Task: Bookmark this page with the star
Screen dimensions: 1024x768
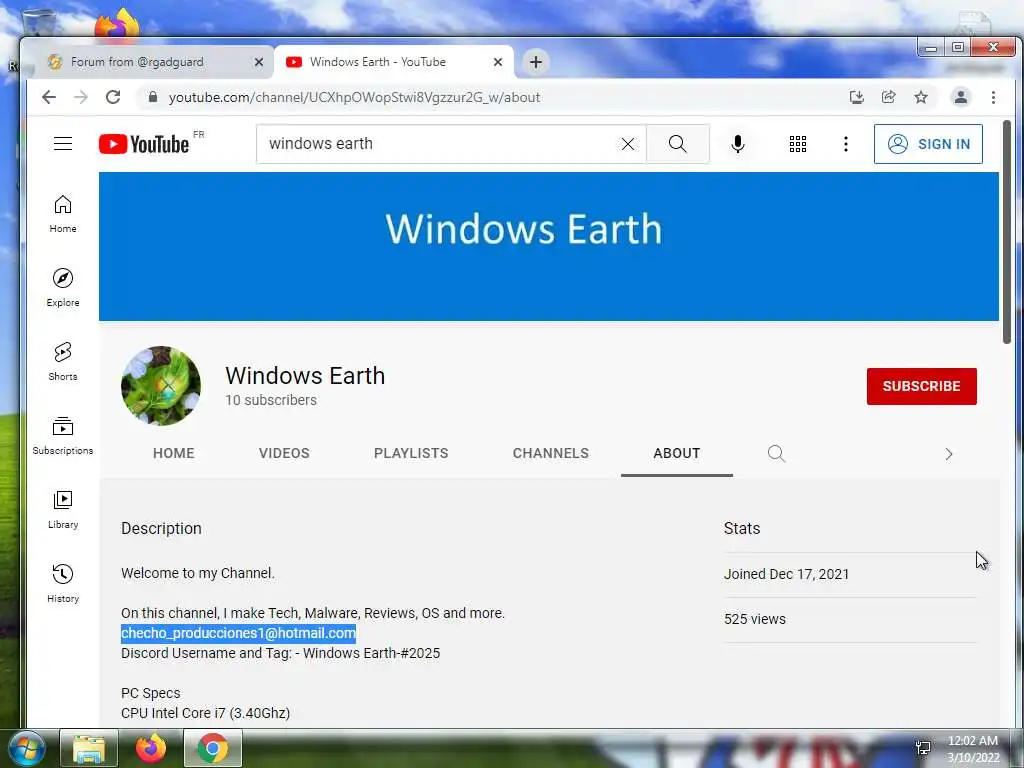Action: pos(921,97)
